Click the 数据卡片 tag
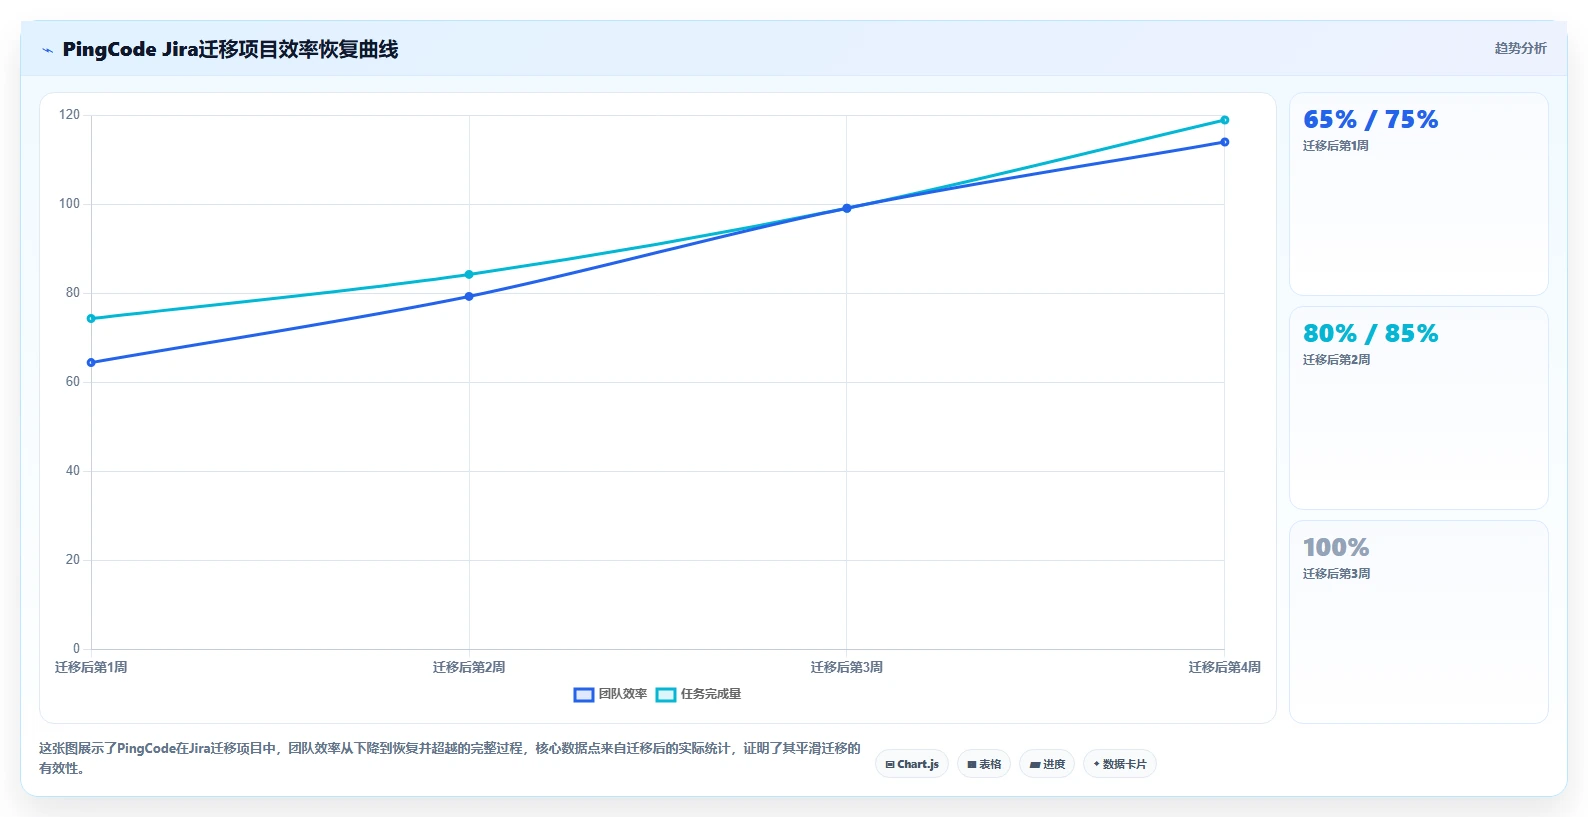The height and width of the screenshot is (817, 1588). click(x=1120, y=764)
